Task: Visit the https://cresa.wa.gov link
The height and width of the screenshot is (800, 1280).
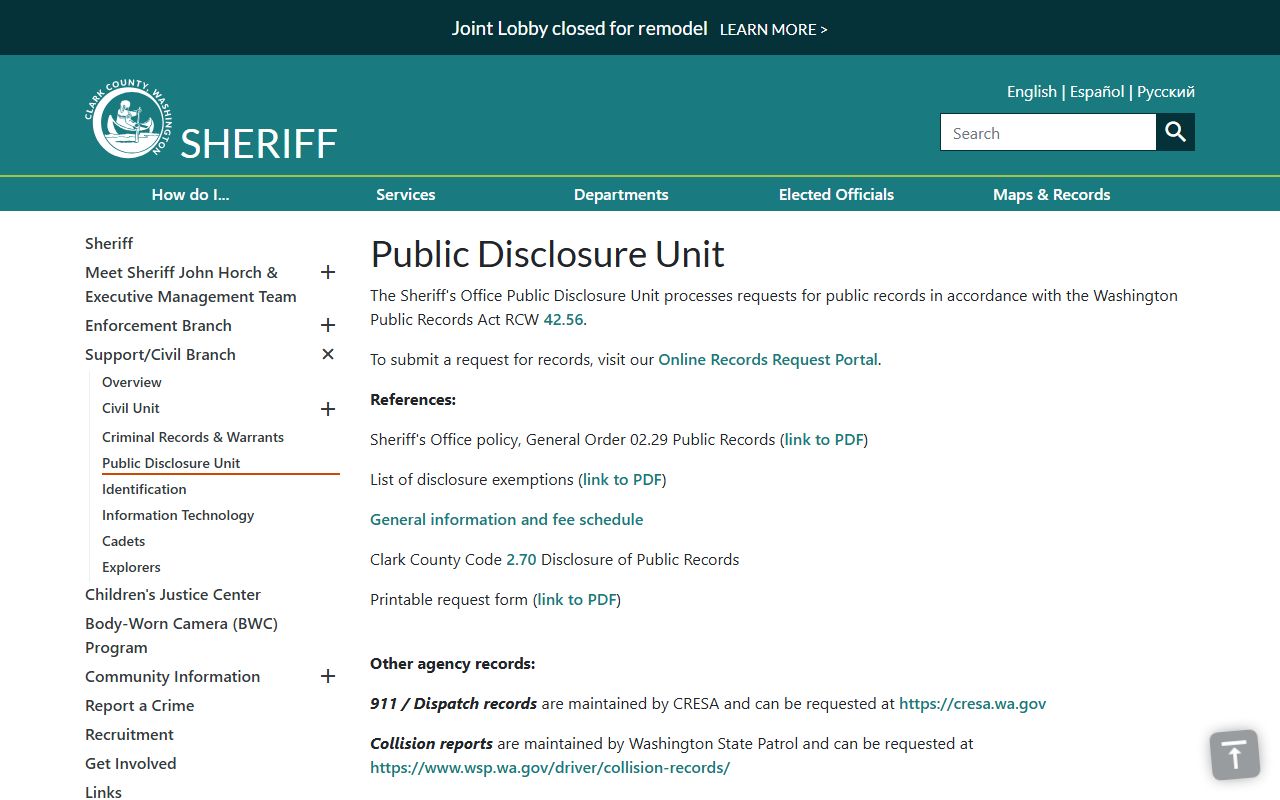Action: (972, 703)
